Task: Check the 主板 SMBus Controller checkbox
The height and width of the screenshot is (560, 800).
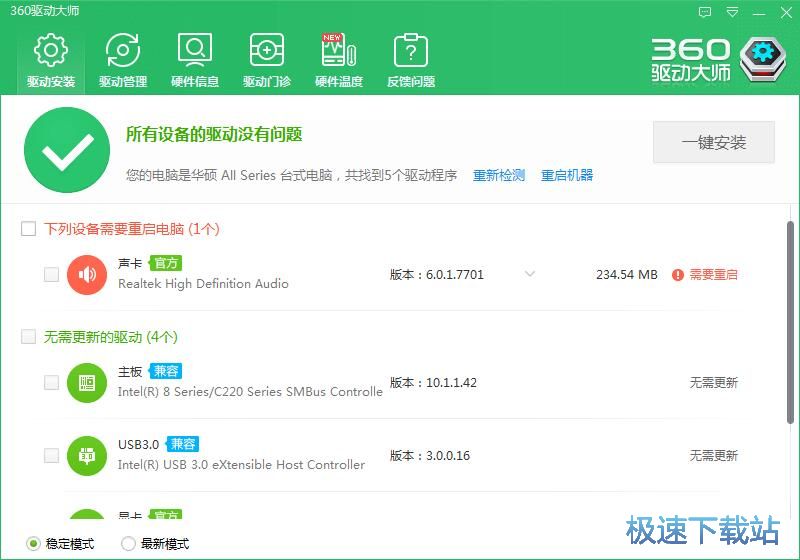Action: [51, 382]
